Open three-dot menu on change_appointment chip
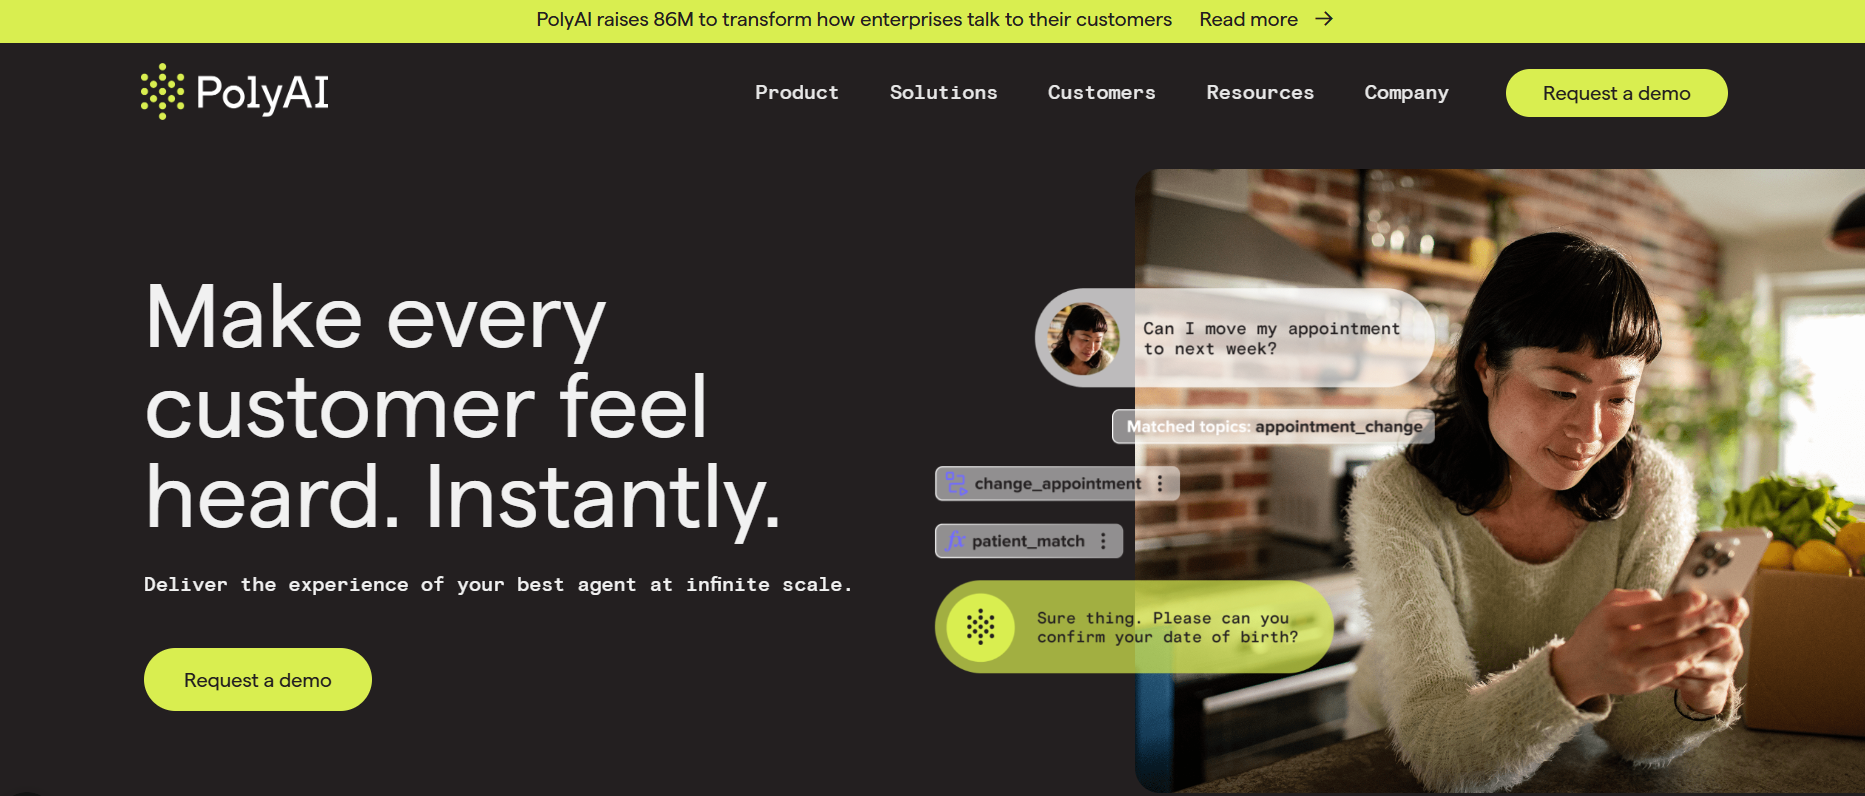This screenshot has height=796, width=1865. pyautogui.click(x=1160, y=483)
